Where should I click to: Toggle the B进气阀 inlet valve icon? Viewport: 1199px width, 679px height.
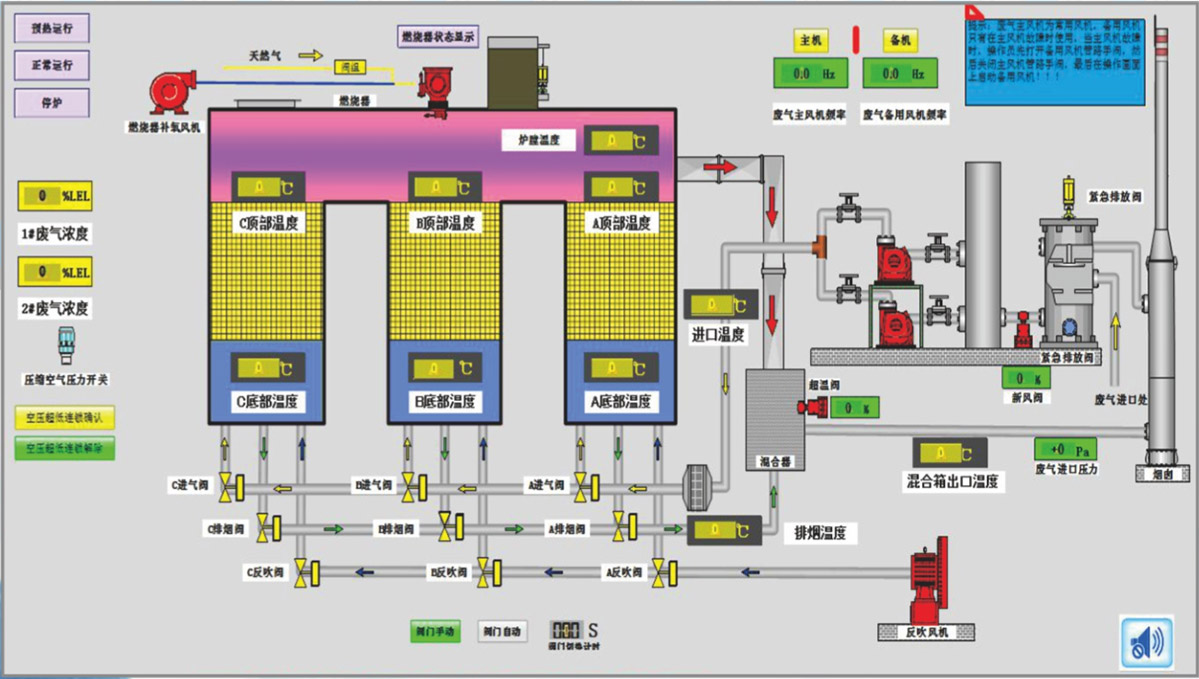pos(414,487)
